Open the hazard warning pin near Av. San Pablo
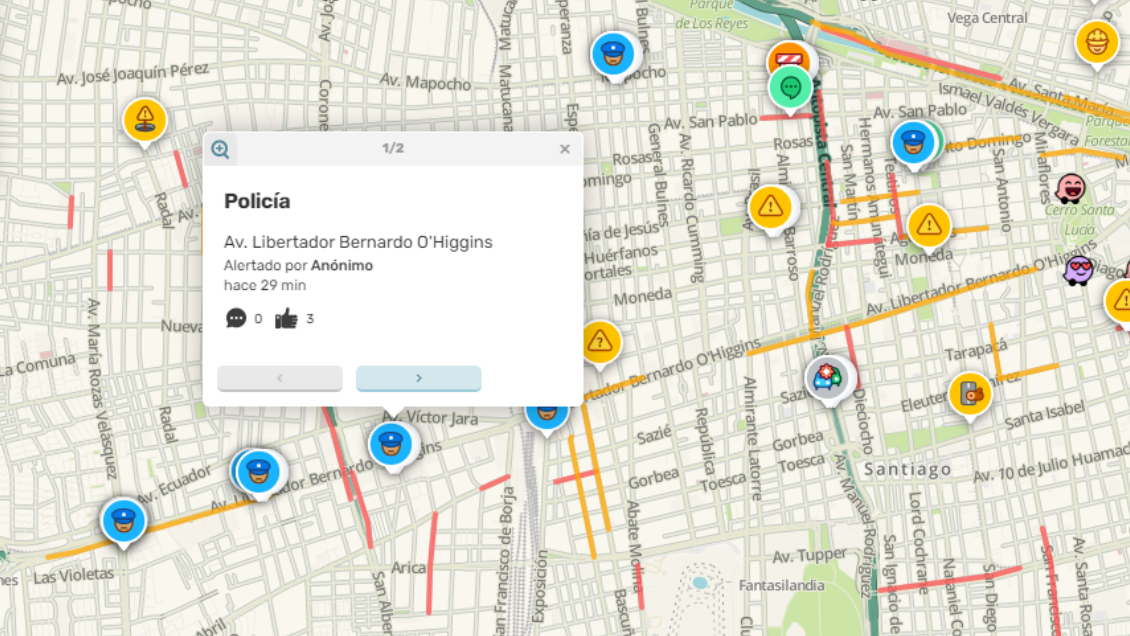The image size is (1130, 636). (x=770, y=208)
